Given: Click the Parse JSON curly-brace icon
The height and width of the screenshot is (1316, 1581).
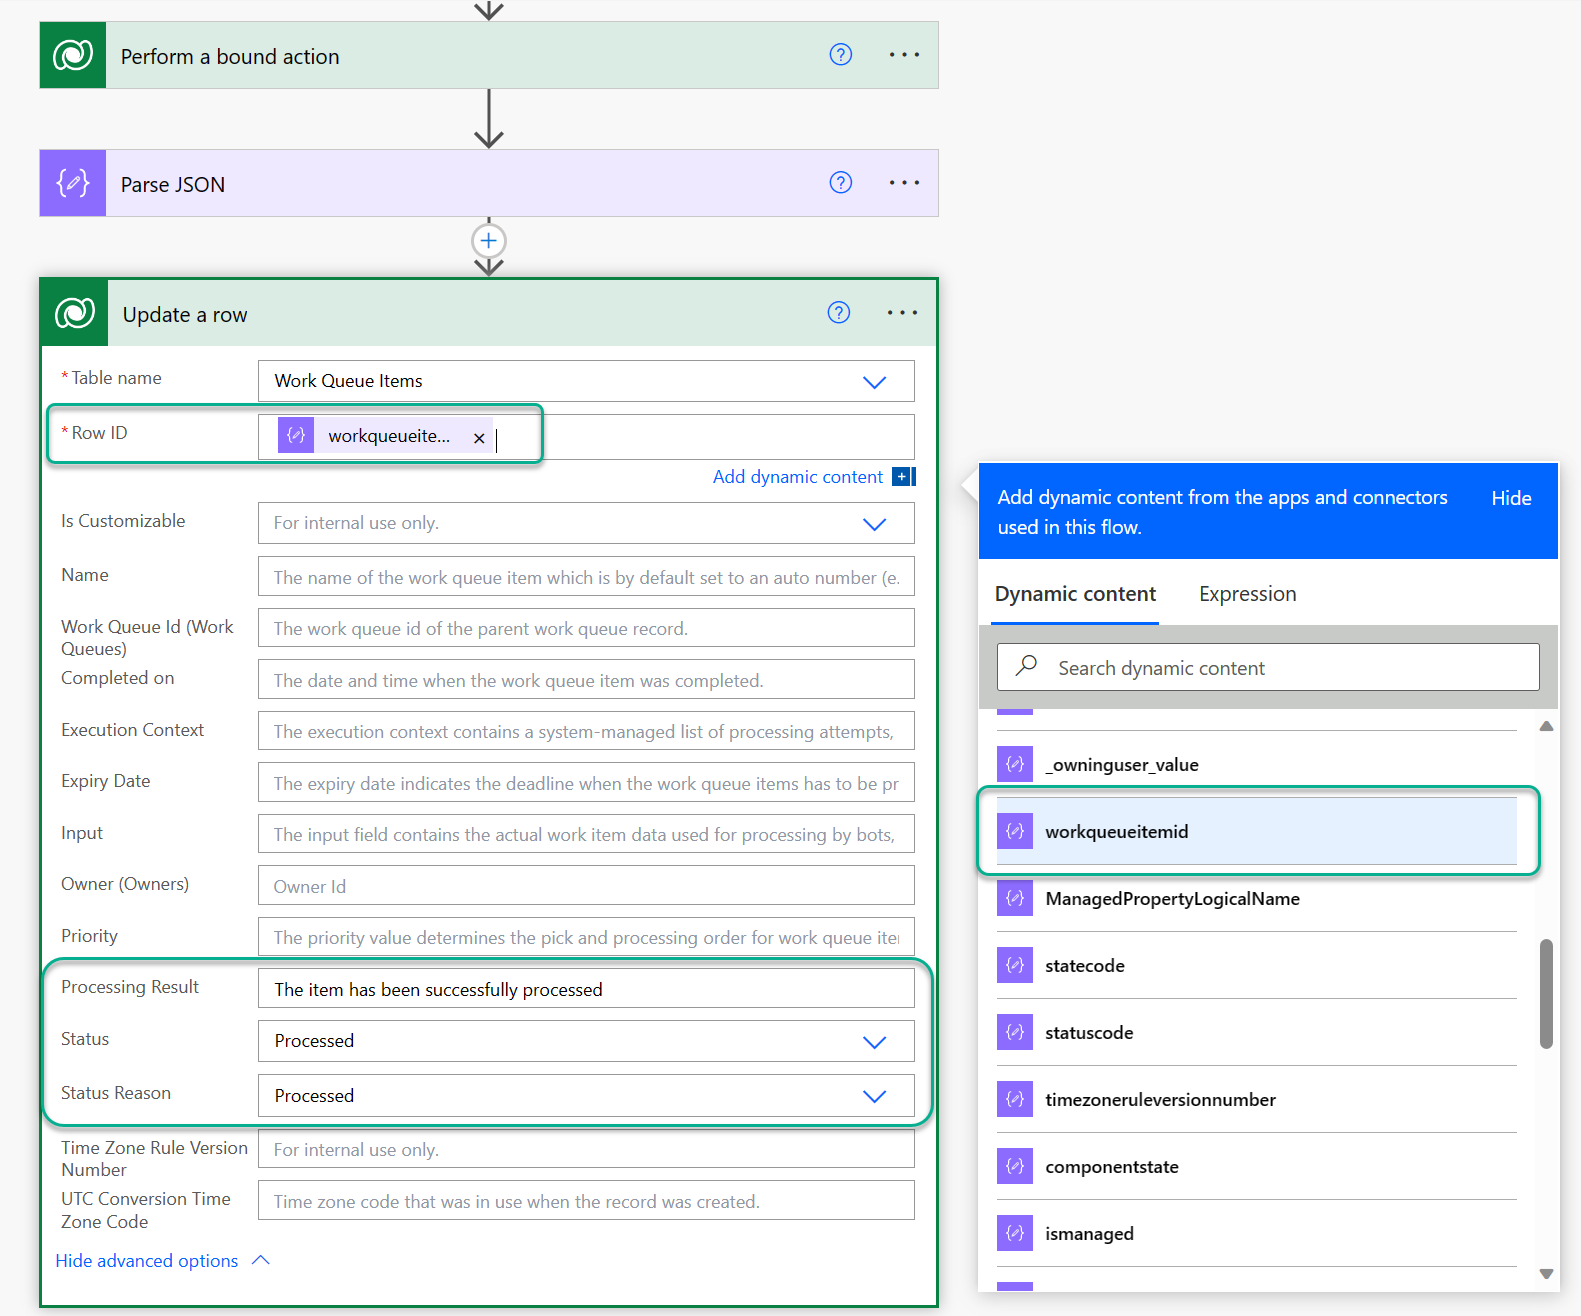Looking at the screenshot, I should [73, 183].
